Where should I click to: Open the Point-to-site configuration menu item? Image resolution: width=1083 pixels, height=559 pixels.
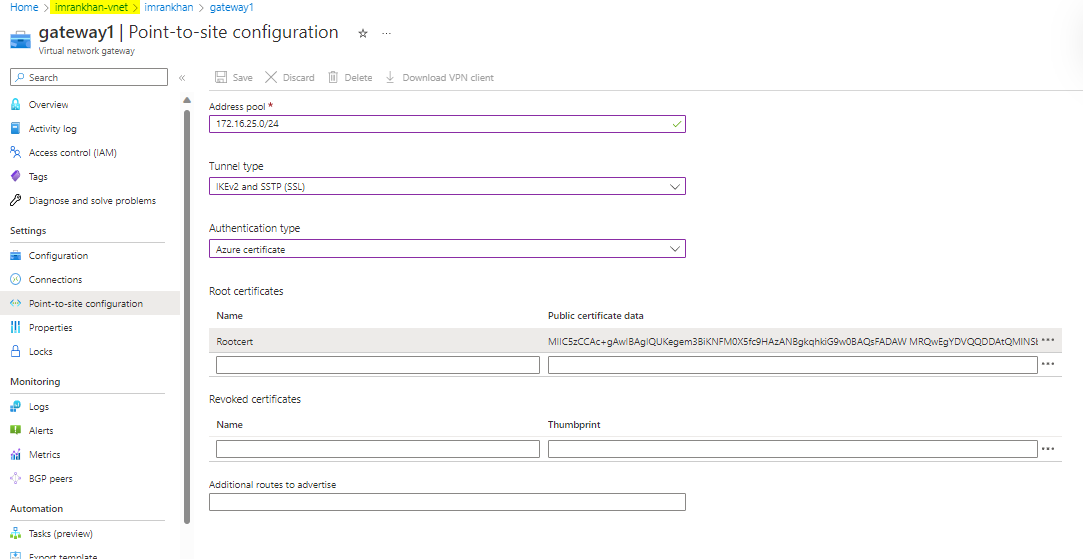[x=85, y=303]
